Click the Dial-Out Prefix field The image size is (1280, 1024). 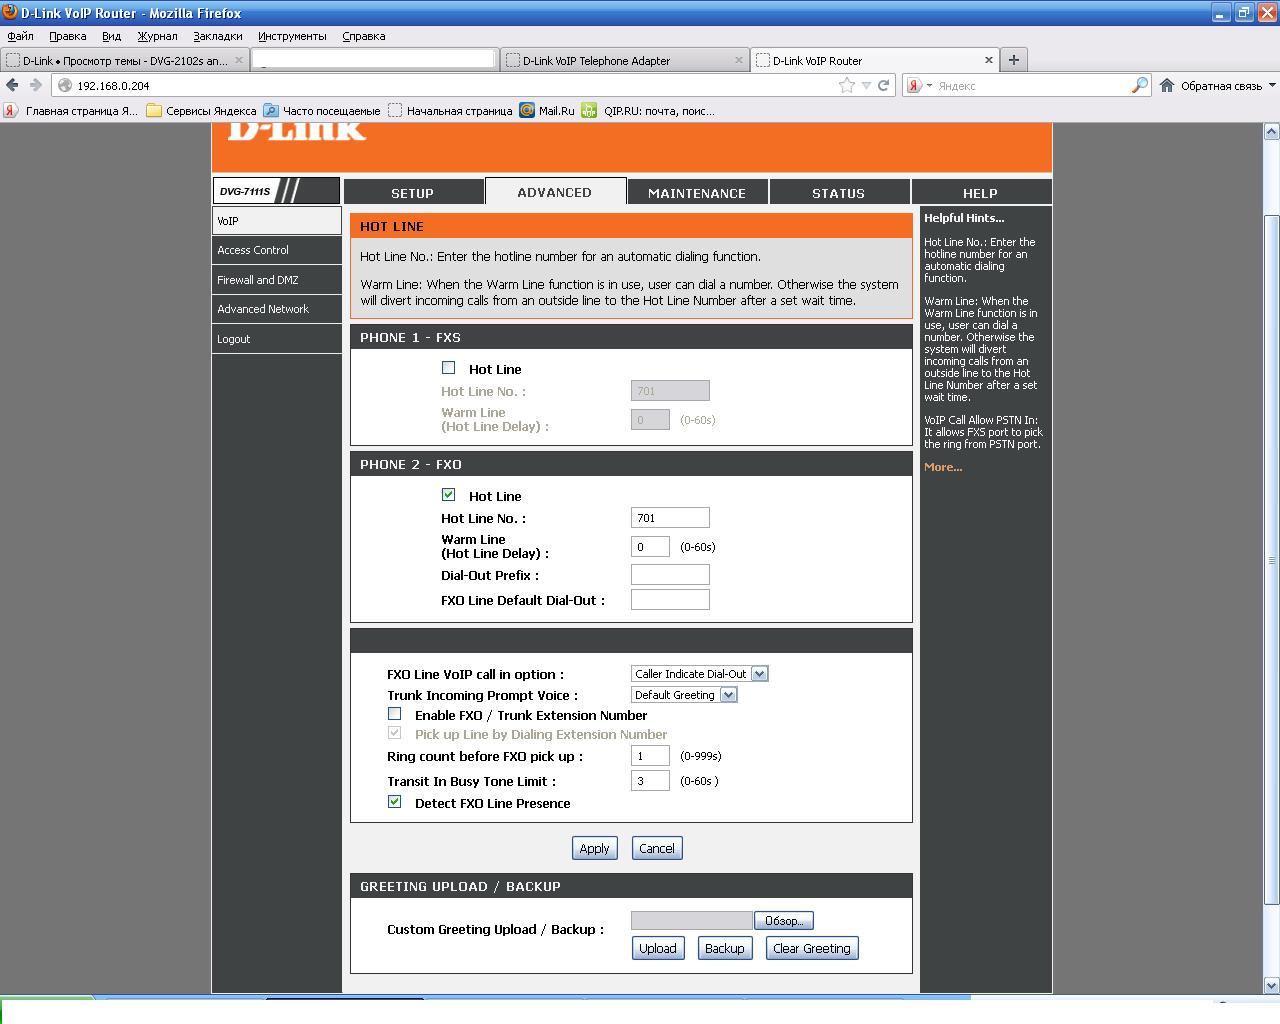670,574
